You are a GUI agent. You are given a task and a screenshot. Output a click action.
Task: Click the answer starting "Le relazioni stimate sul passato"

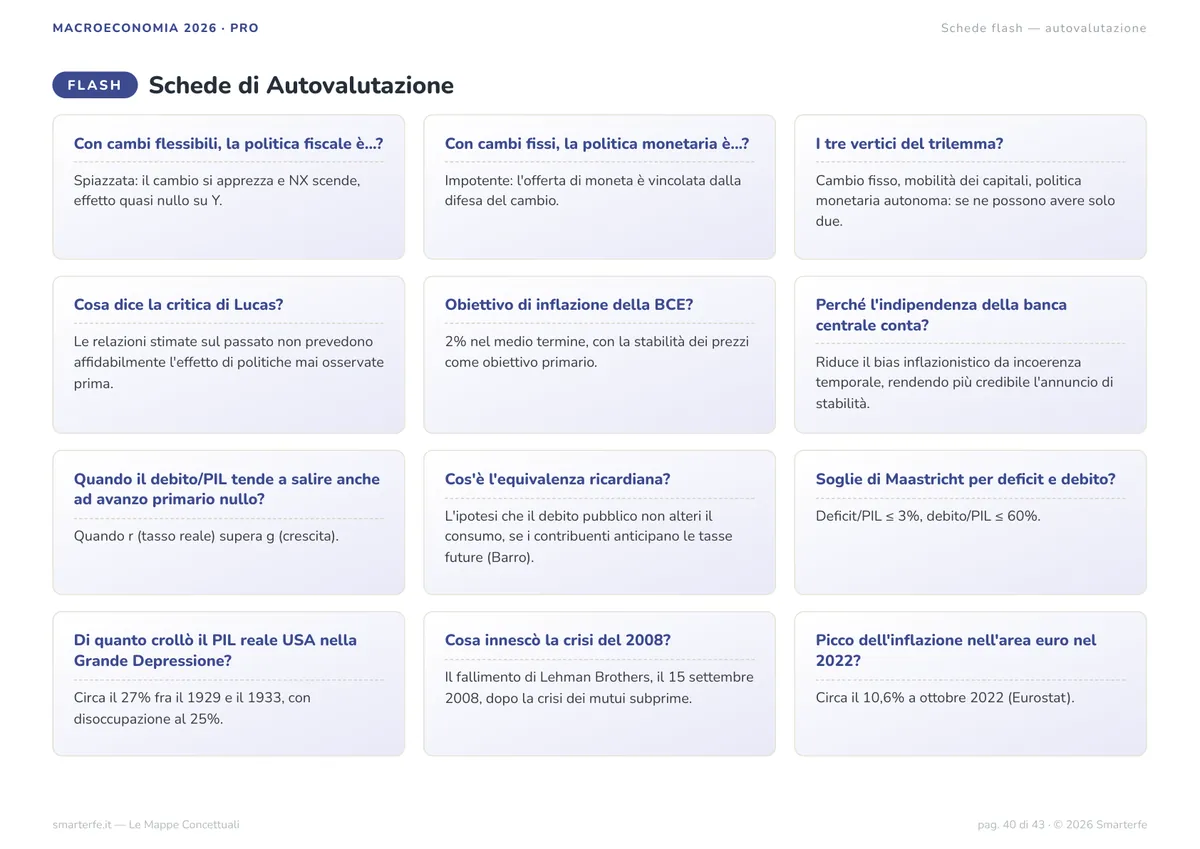click(229, 362)
